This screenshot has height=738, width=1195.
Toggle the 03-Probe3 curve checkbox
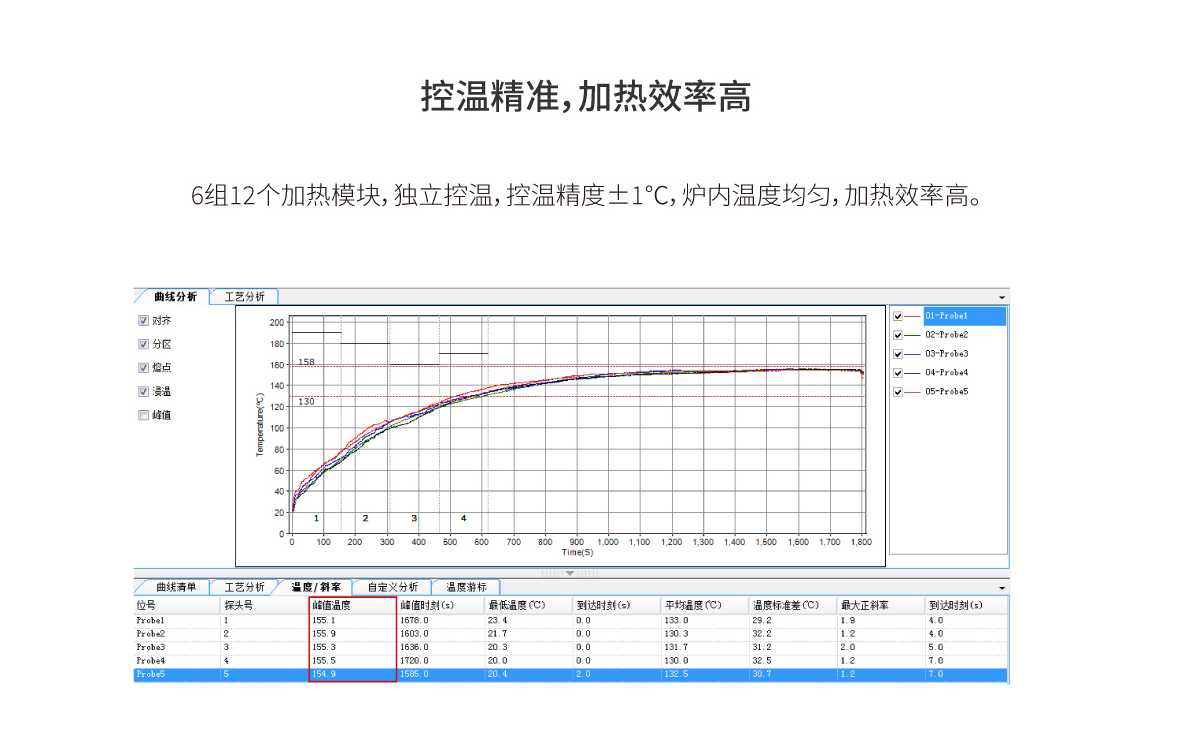pyautogui.click(x=898, y=354)
